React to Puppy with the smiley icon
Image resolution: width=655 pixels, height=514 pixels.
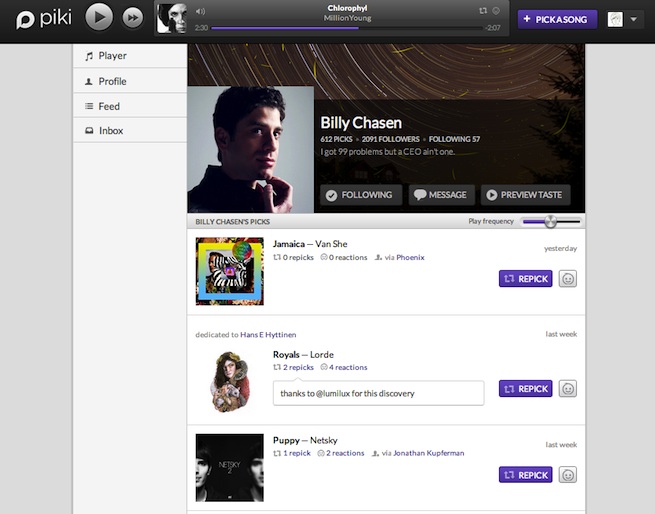coord(568,475)
